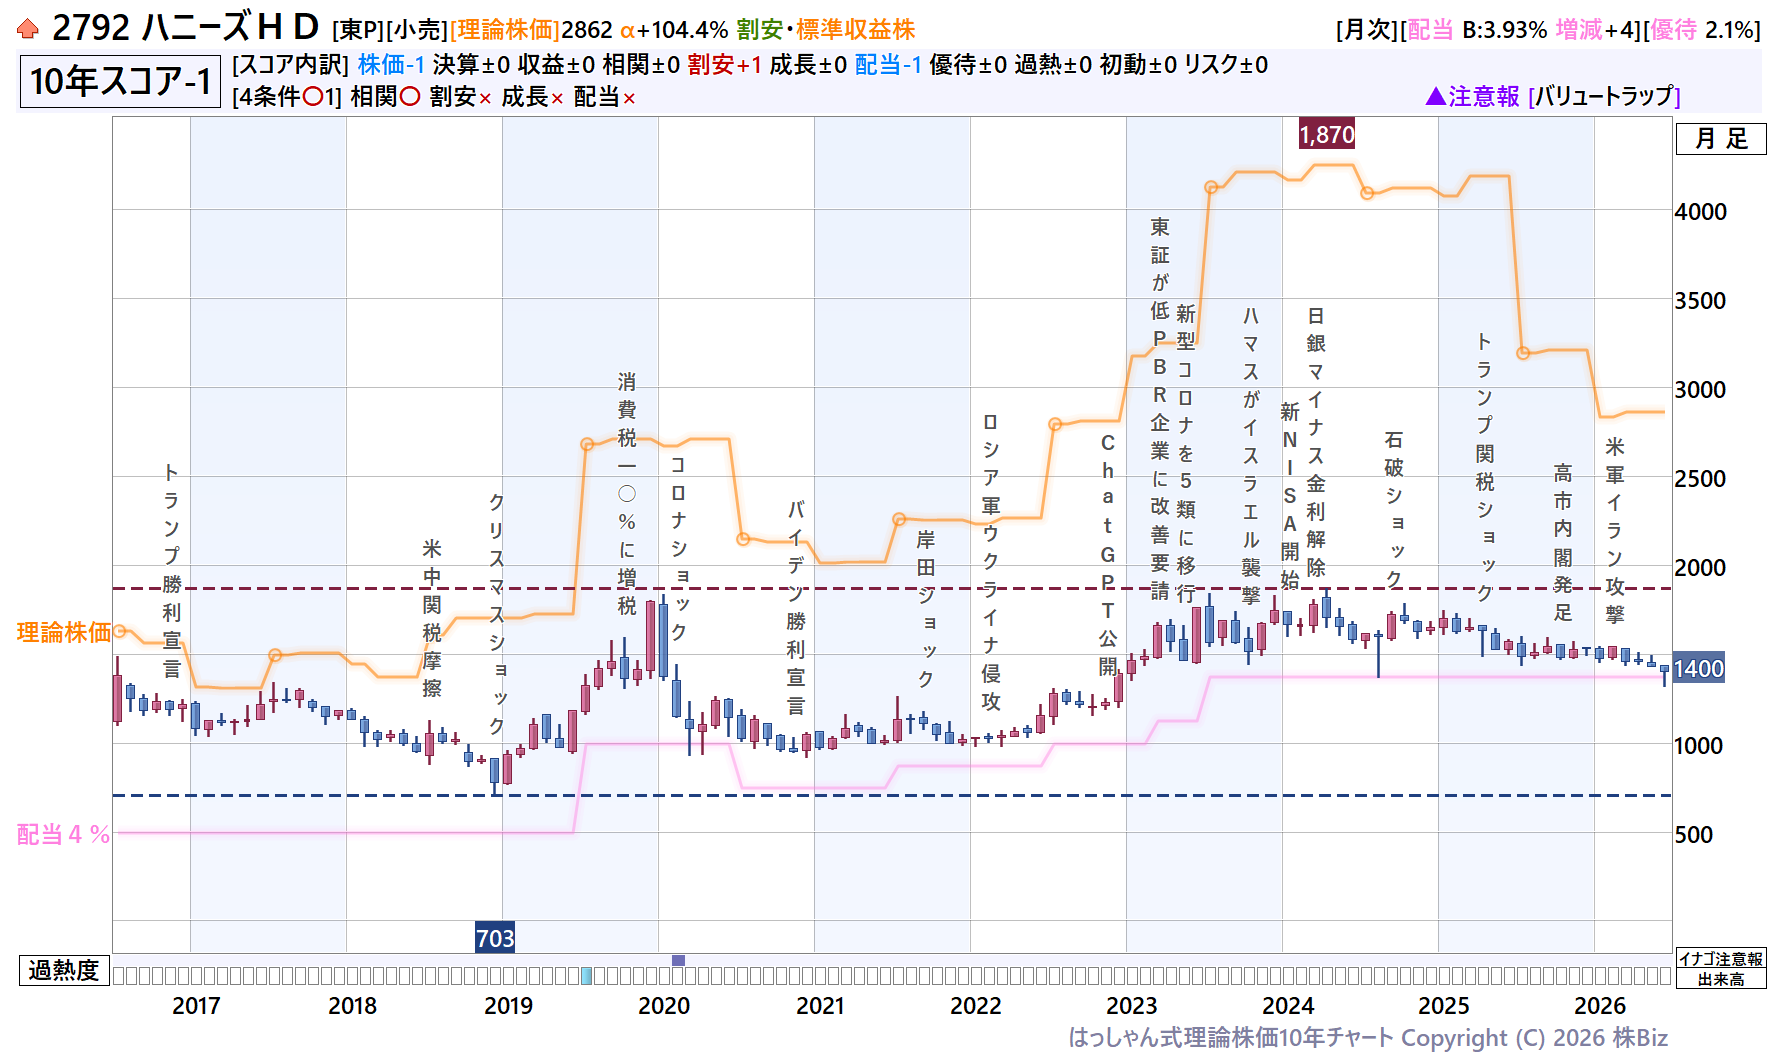Click the purple warning triangle icon
The width and height of the screenshot is (1780, 1054).
pyautogui.click(x=1435, y=96)
